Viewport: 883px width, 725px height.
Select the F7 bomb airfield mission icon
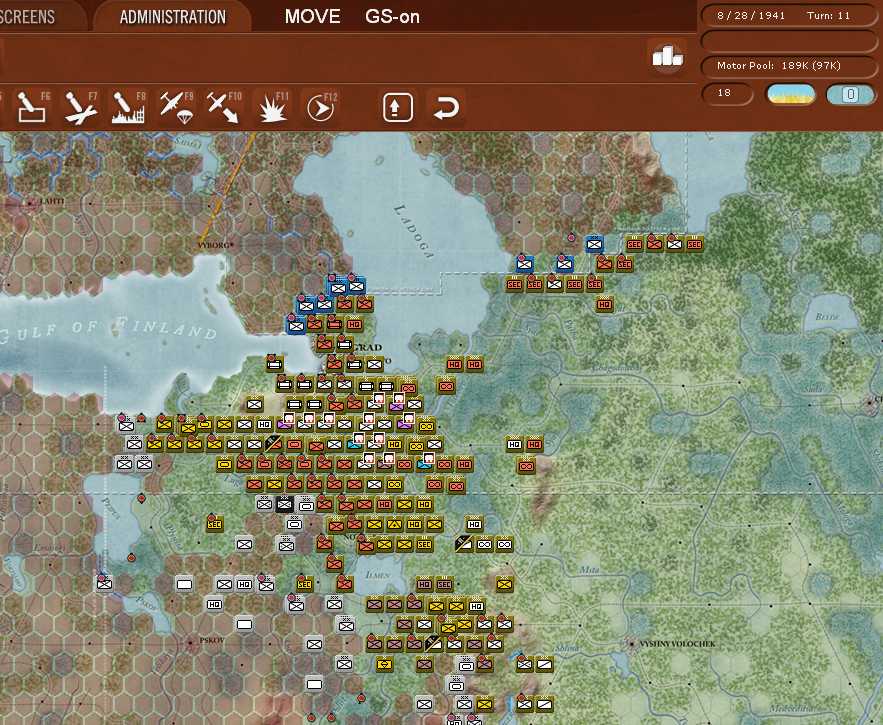point(80,106)
